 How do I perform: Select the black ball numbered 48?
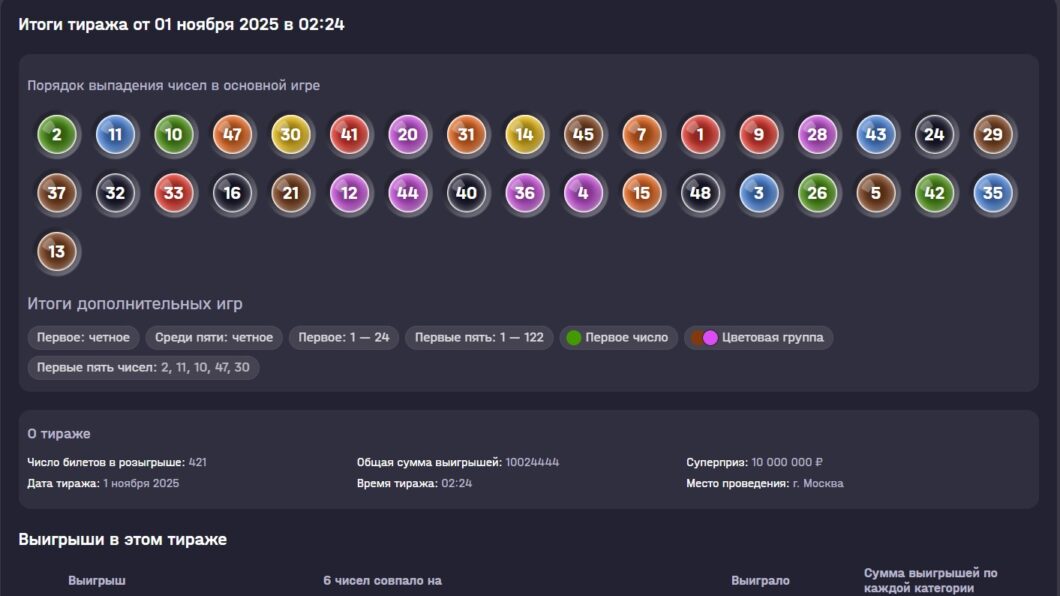click(x=700, y=193)
